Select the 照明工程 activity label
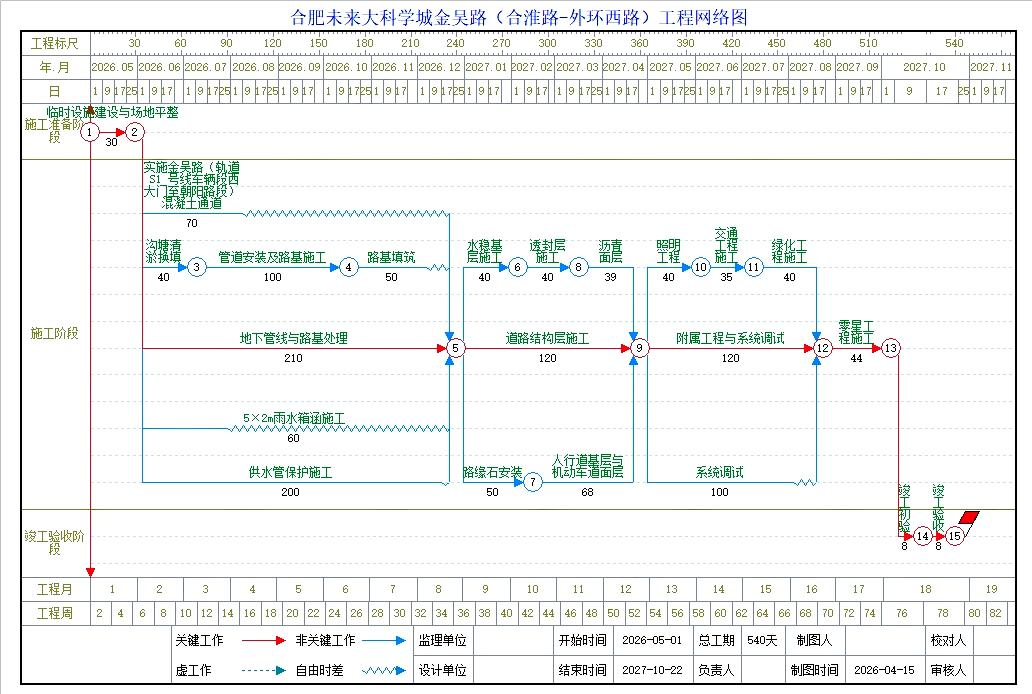The height and width of the screenshot is (694, 1032). pyautogui.click(x=669, y=252)
